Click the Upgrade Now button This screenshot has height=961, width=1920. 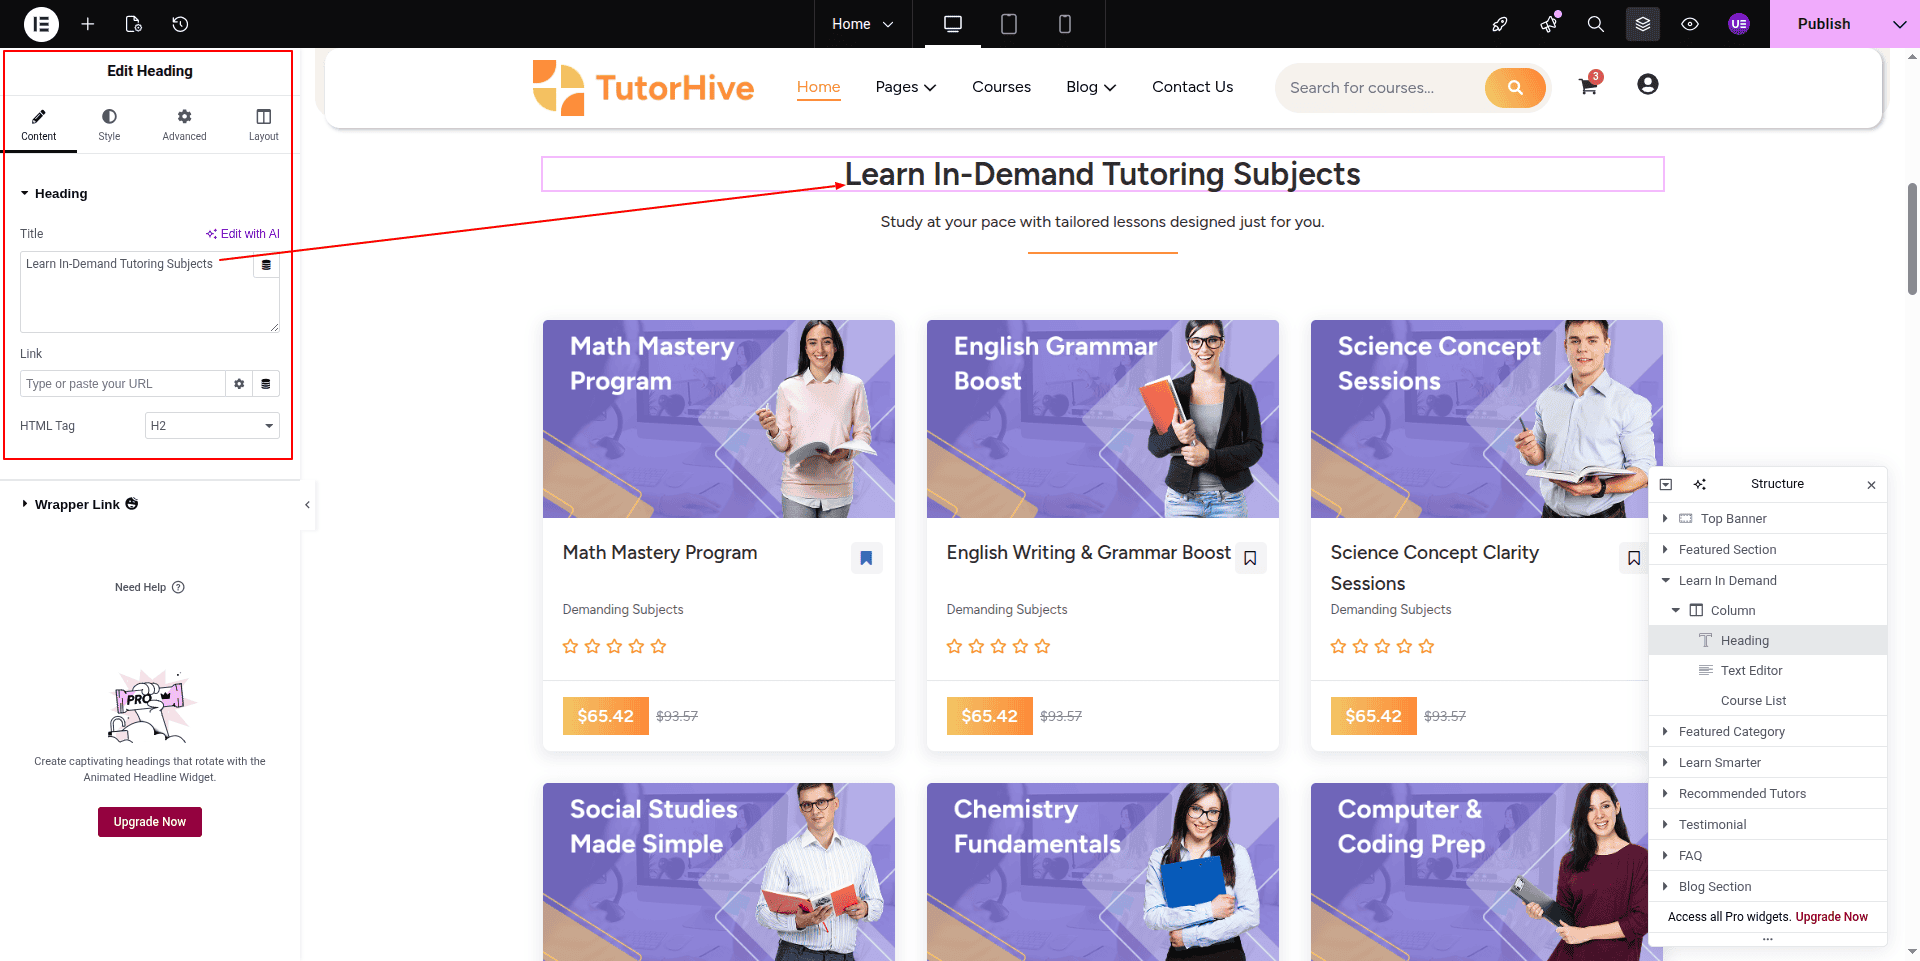pos(150,822)
